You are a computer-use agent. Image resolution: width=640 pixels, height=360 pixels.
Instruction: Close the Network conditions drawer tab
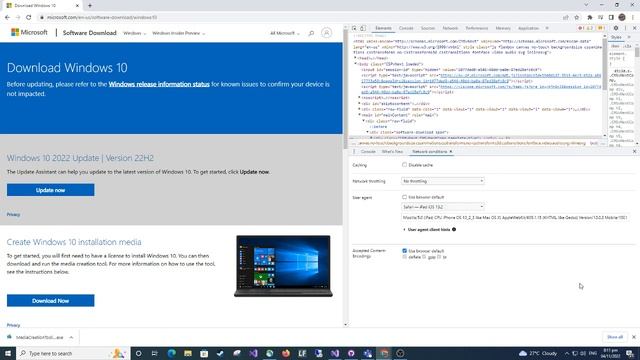pyautogui.click(x=451, y=151)
